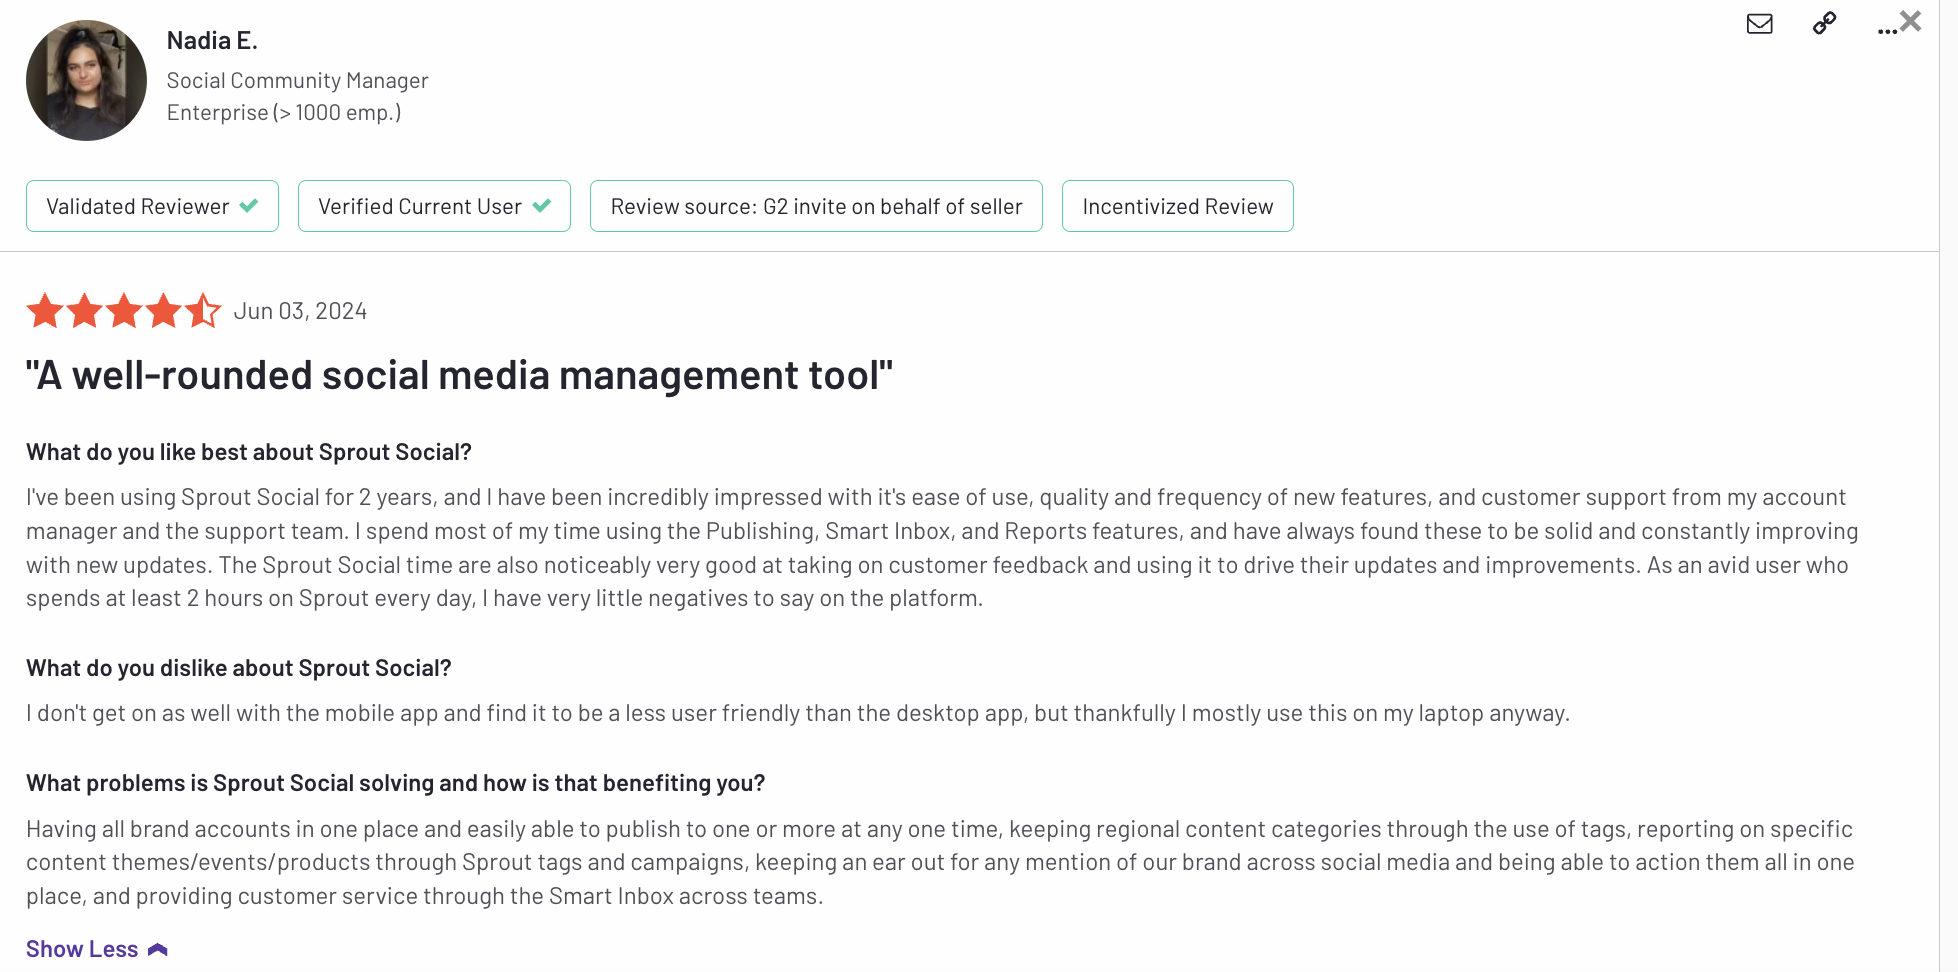The height and width of the screenshot is (972, 1958).
Task: Select the half-filled fifth rating star
Action: (204, 310)
